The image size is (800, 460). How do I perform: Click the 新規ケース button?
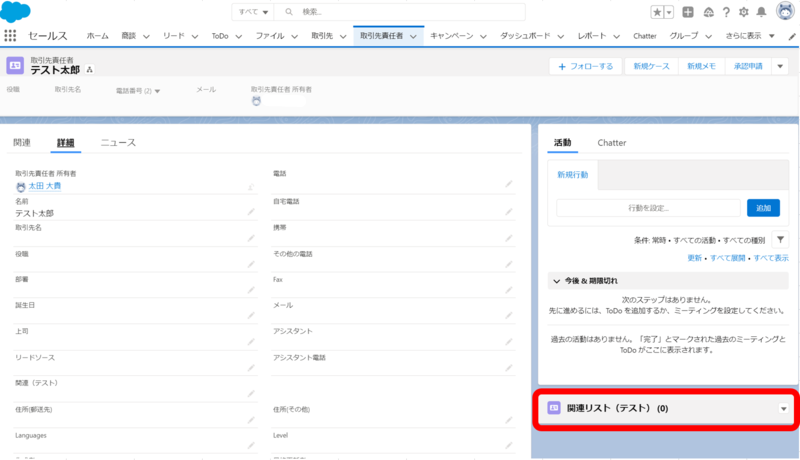pyautogui.click(x=652, y=66)
